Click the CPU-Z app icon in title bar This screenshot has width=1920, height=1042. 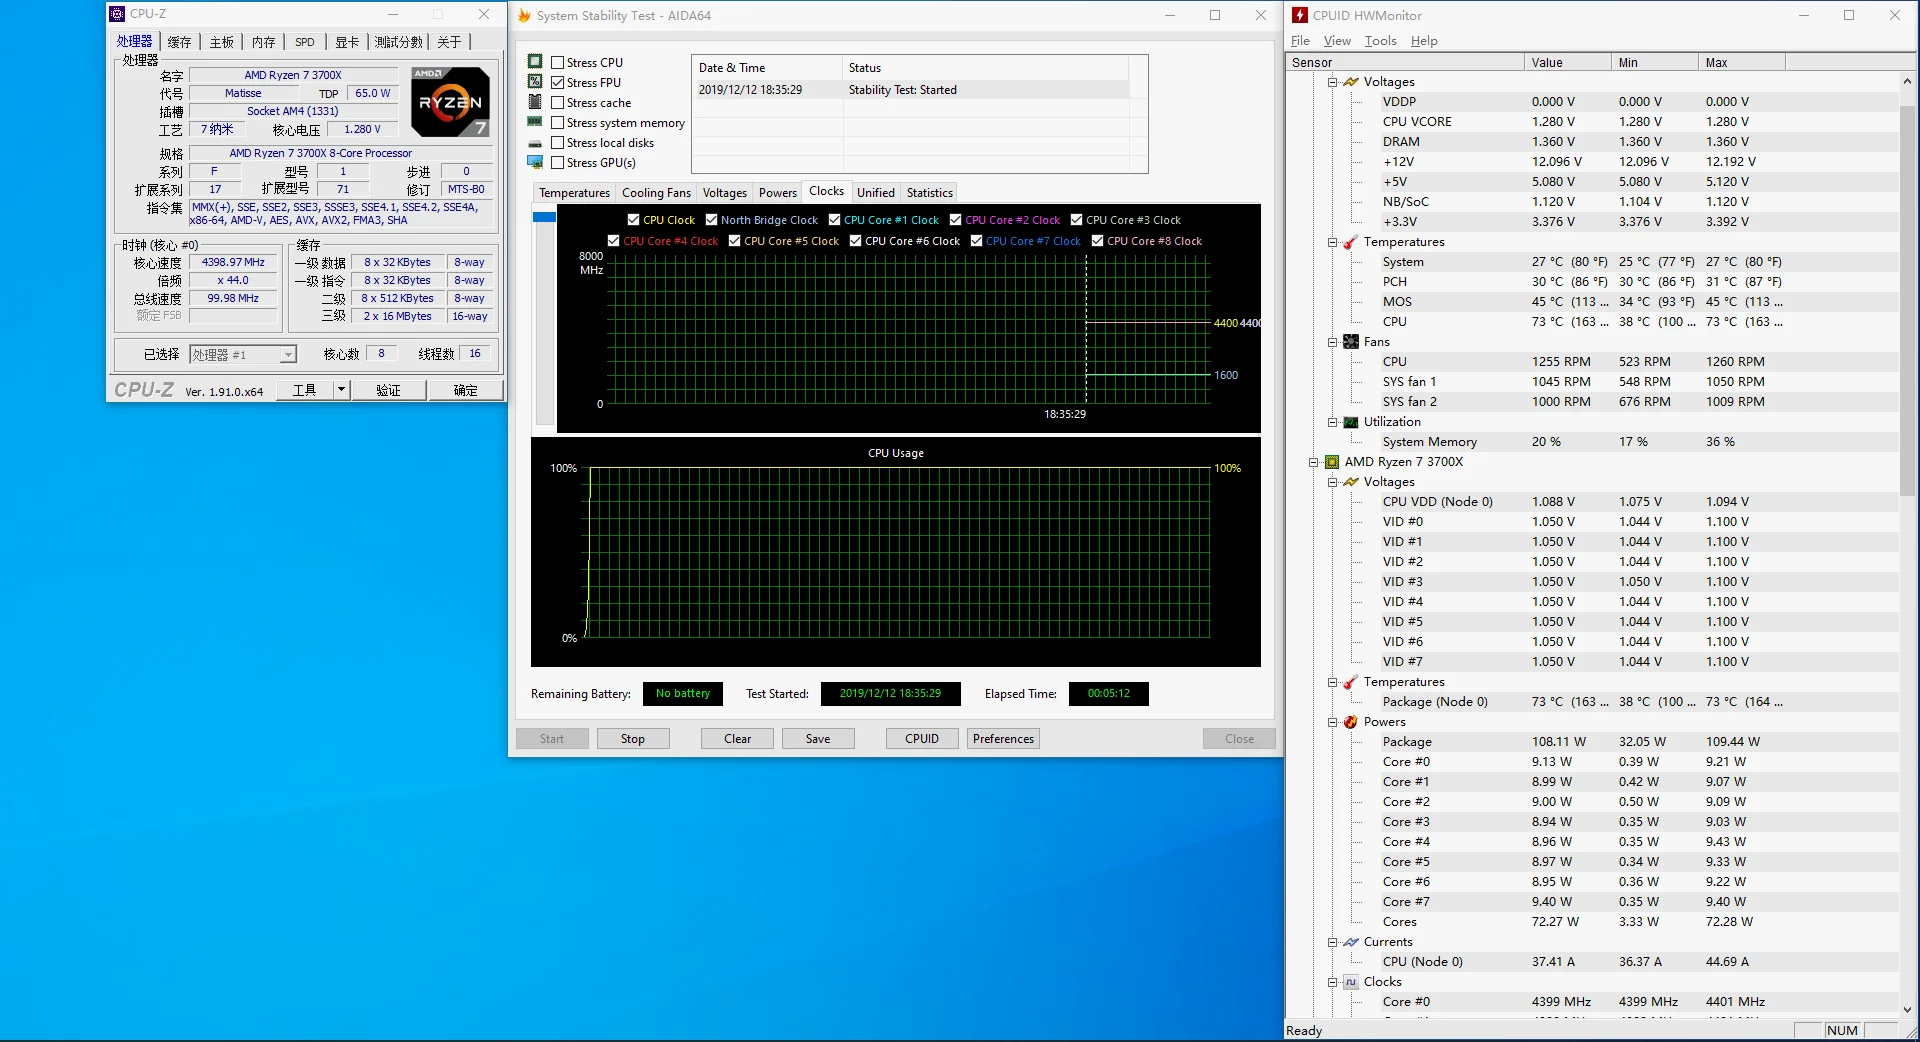point(117,14)
